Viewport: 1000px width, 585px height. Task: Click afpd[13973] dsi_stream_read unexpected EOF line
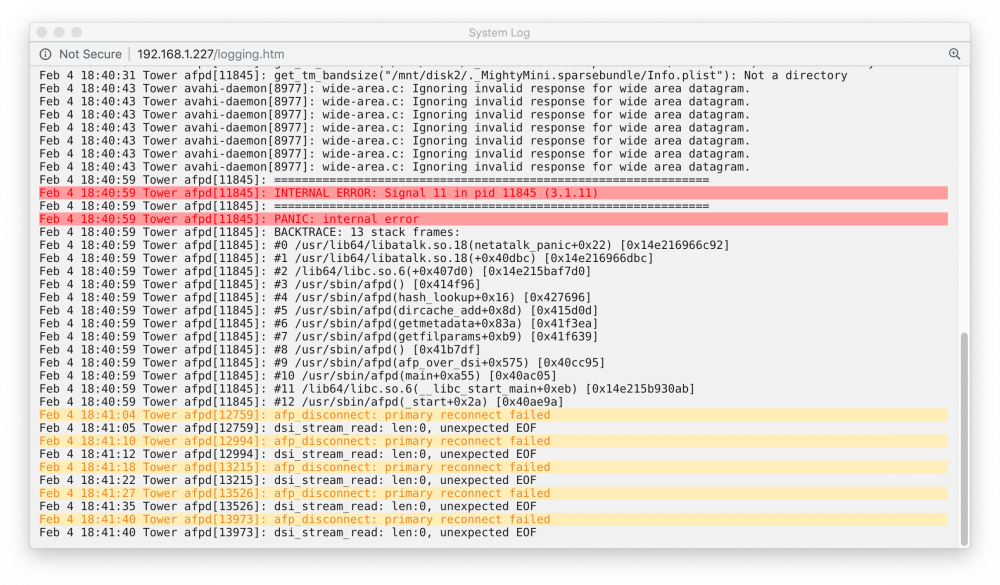click(x=288, y=533)
